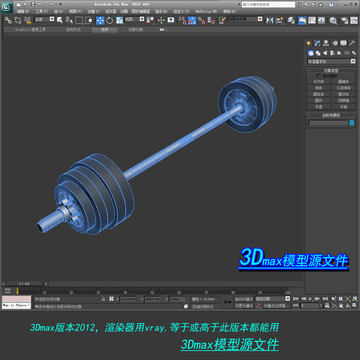
Task: Open the standard primitives category dropdown
Action: tap(331, 61)
